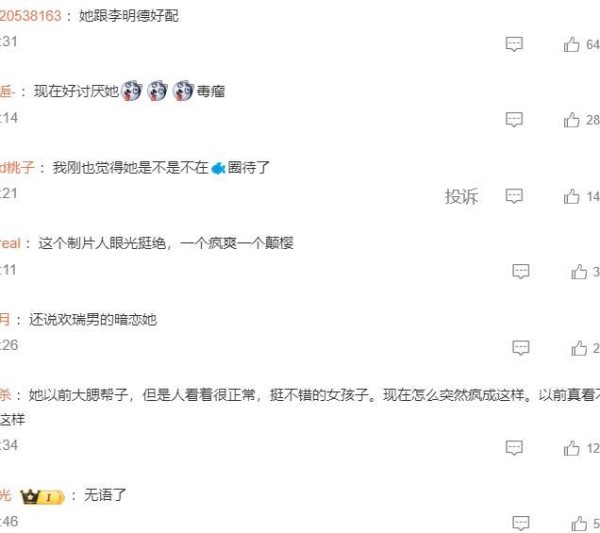The width and height of the screenshot is (600, 533).
Task: Reply to d桃子's comment
Action: [514, 196]
